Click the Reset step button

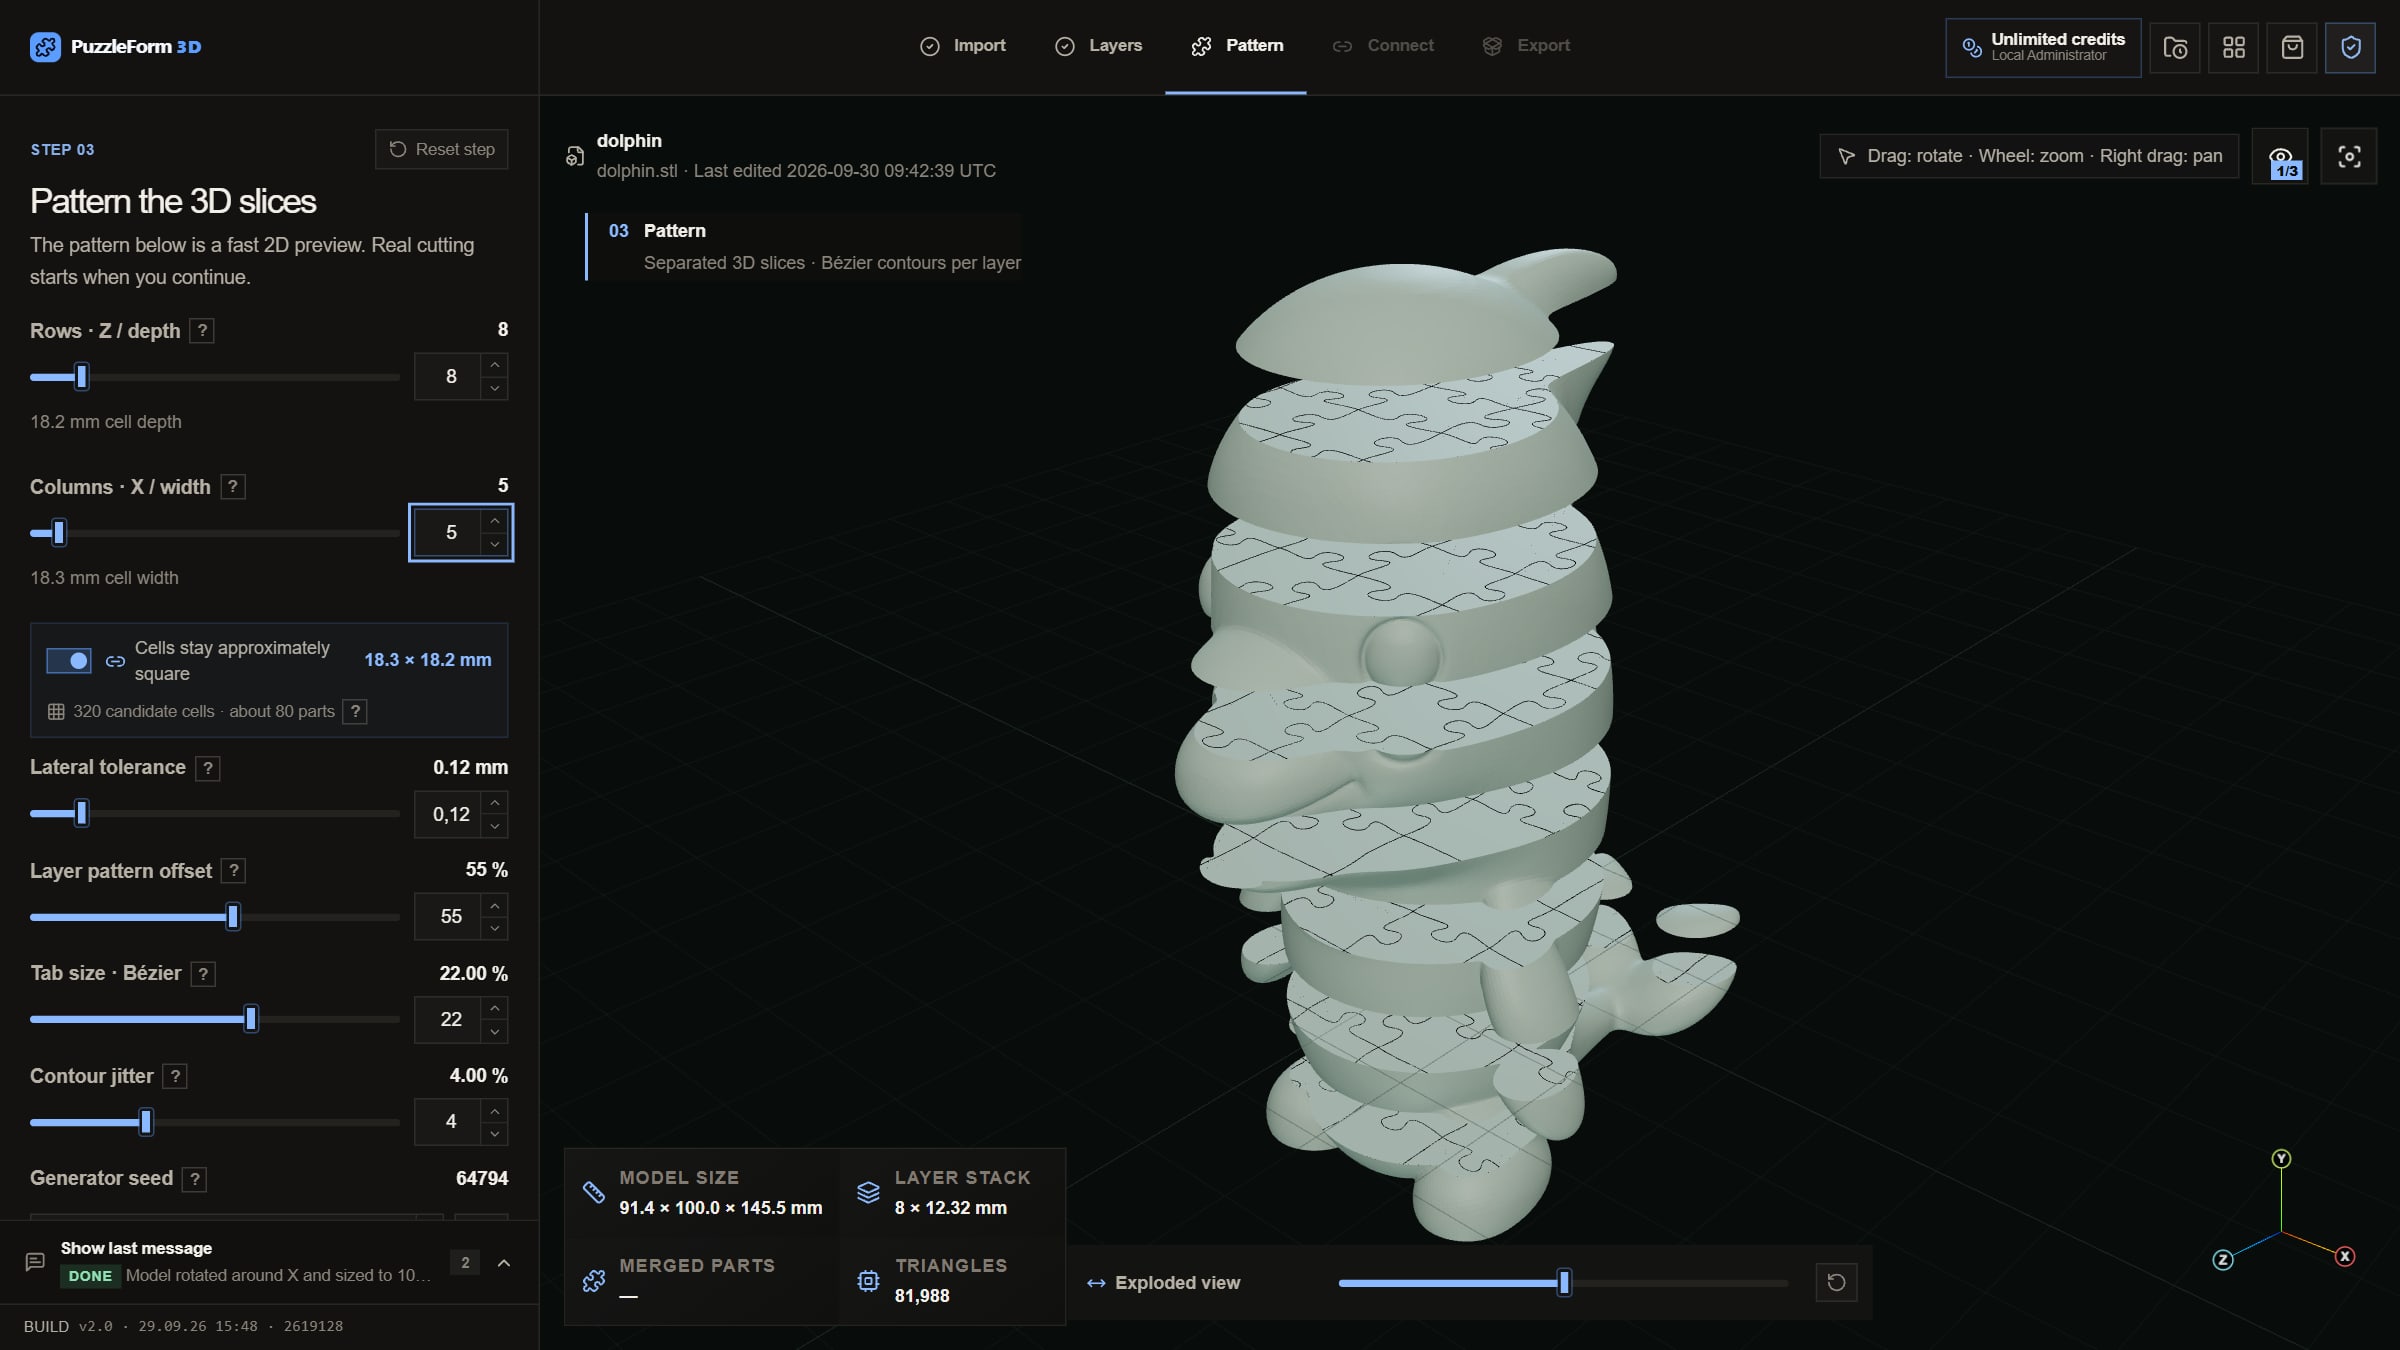pyautogui.click(x=442, y=149)
